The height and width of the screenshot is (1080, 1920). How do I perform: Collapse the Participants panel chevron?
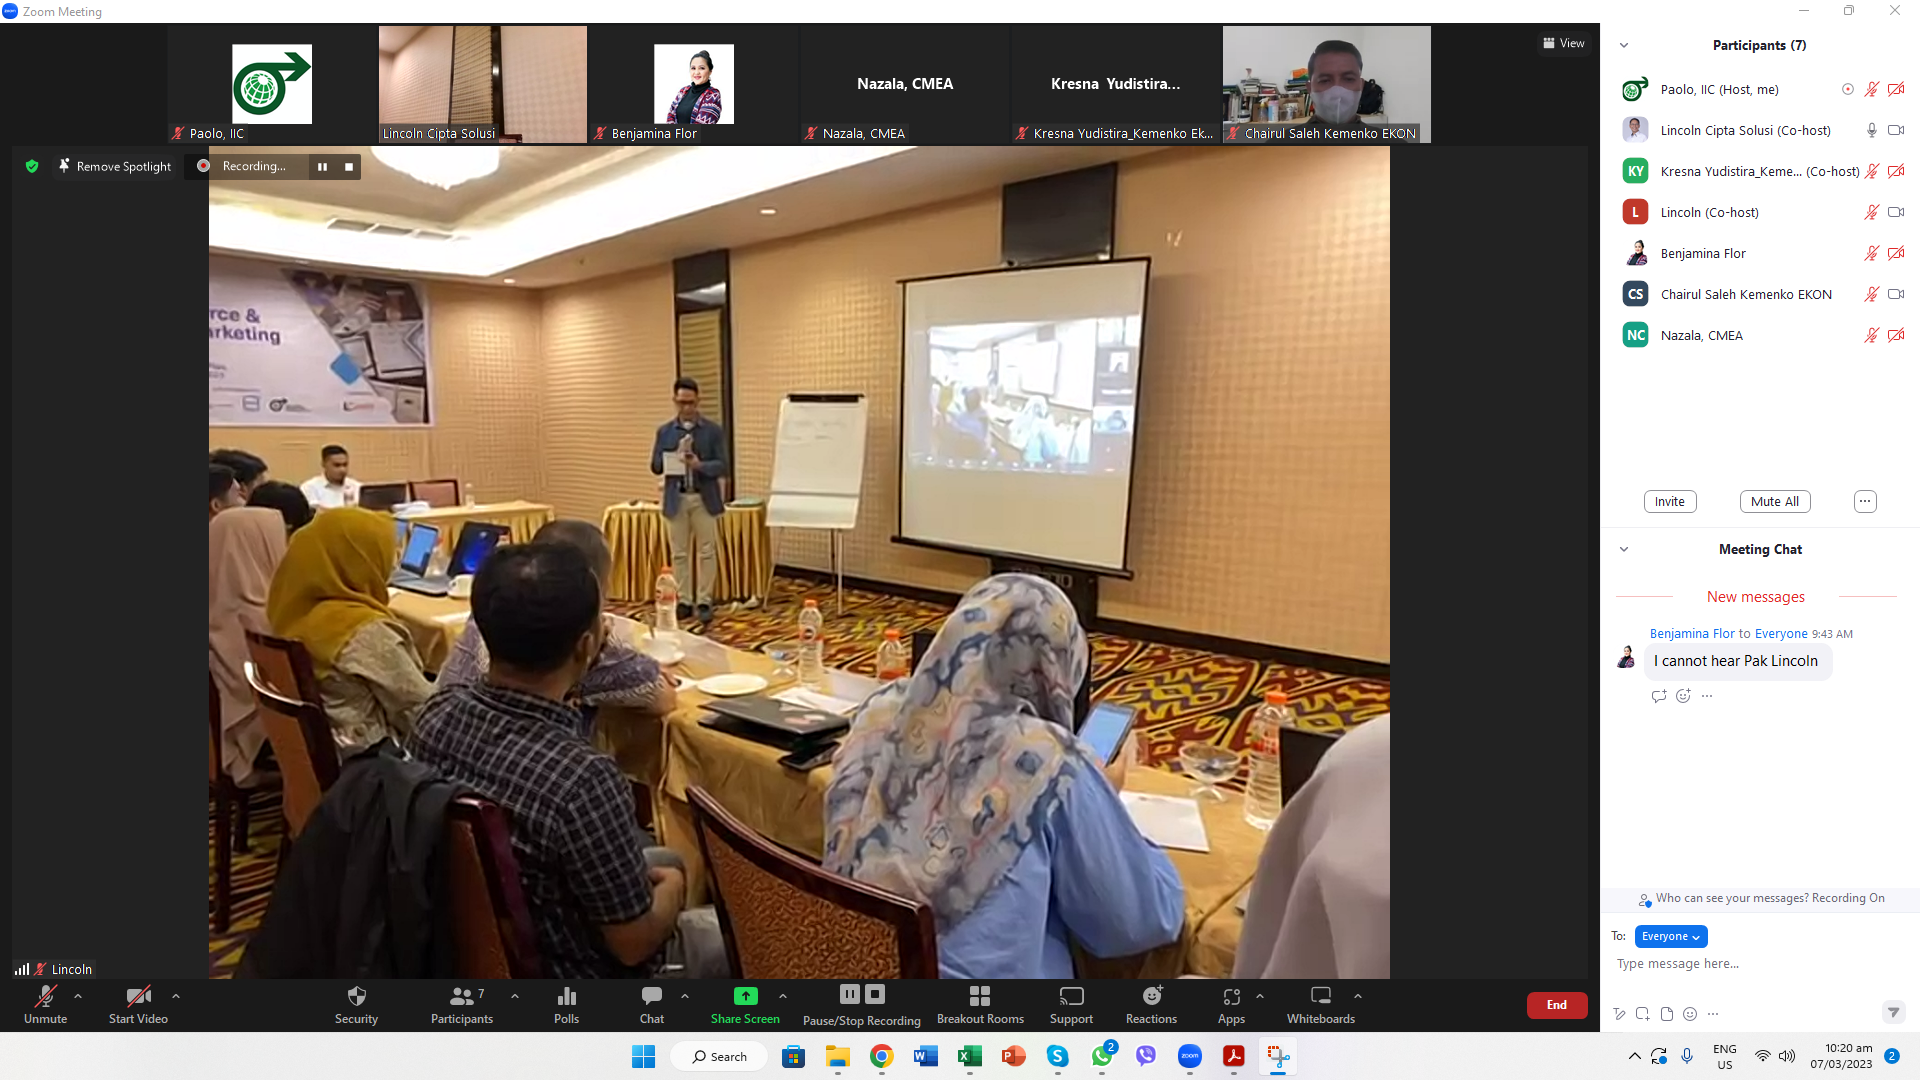pyautogui.click(x=1624, y=45)
